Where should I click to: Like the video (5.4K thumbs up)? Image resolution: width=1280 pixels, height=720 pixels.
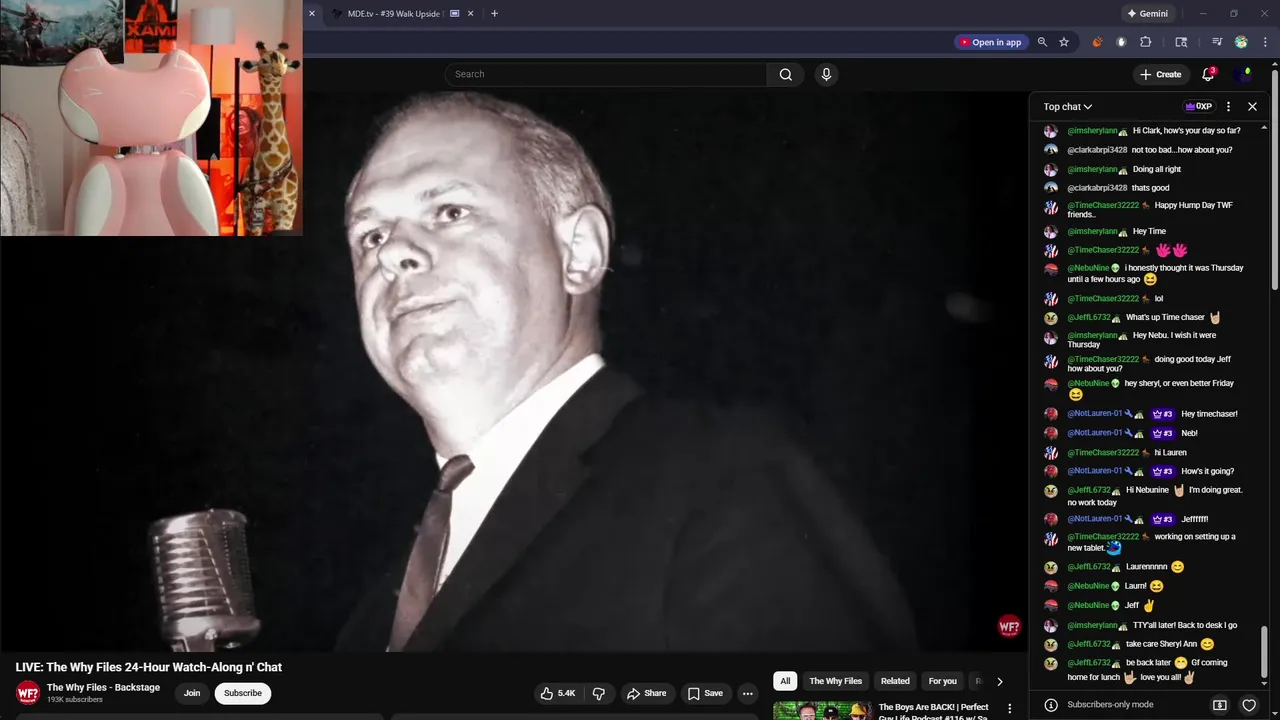(x=558, y=693)
